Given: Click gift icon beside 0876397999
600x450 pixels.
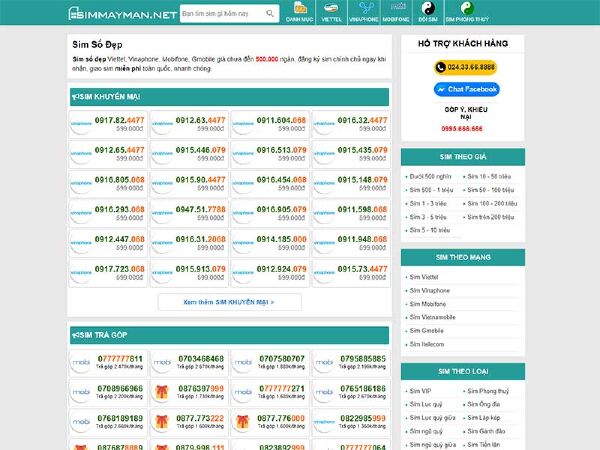Looking at the screenshot, I should coord(162,392).
